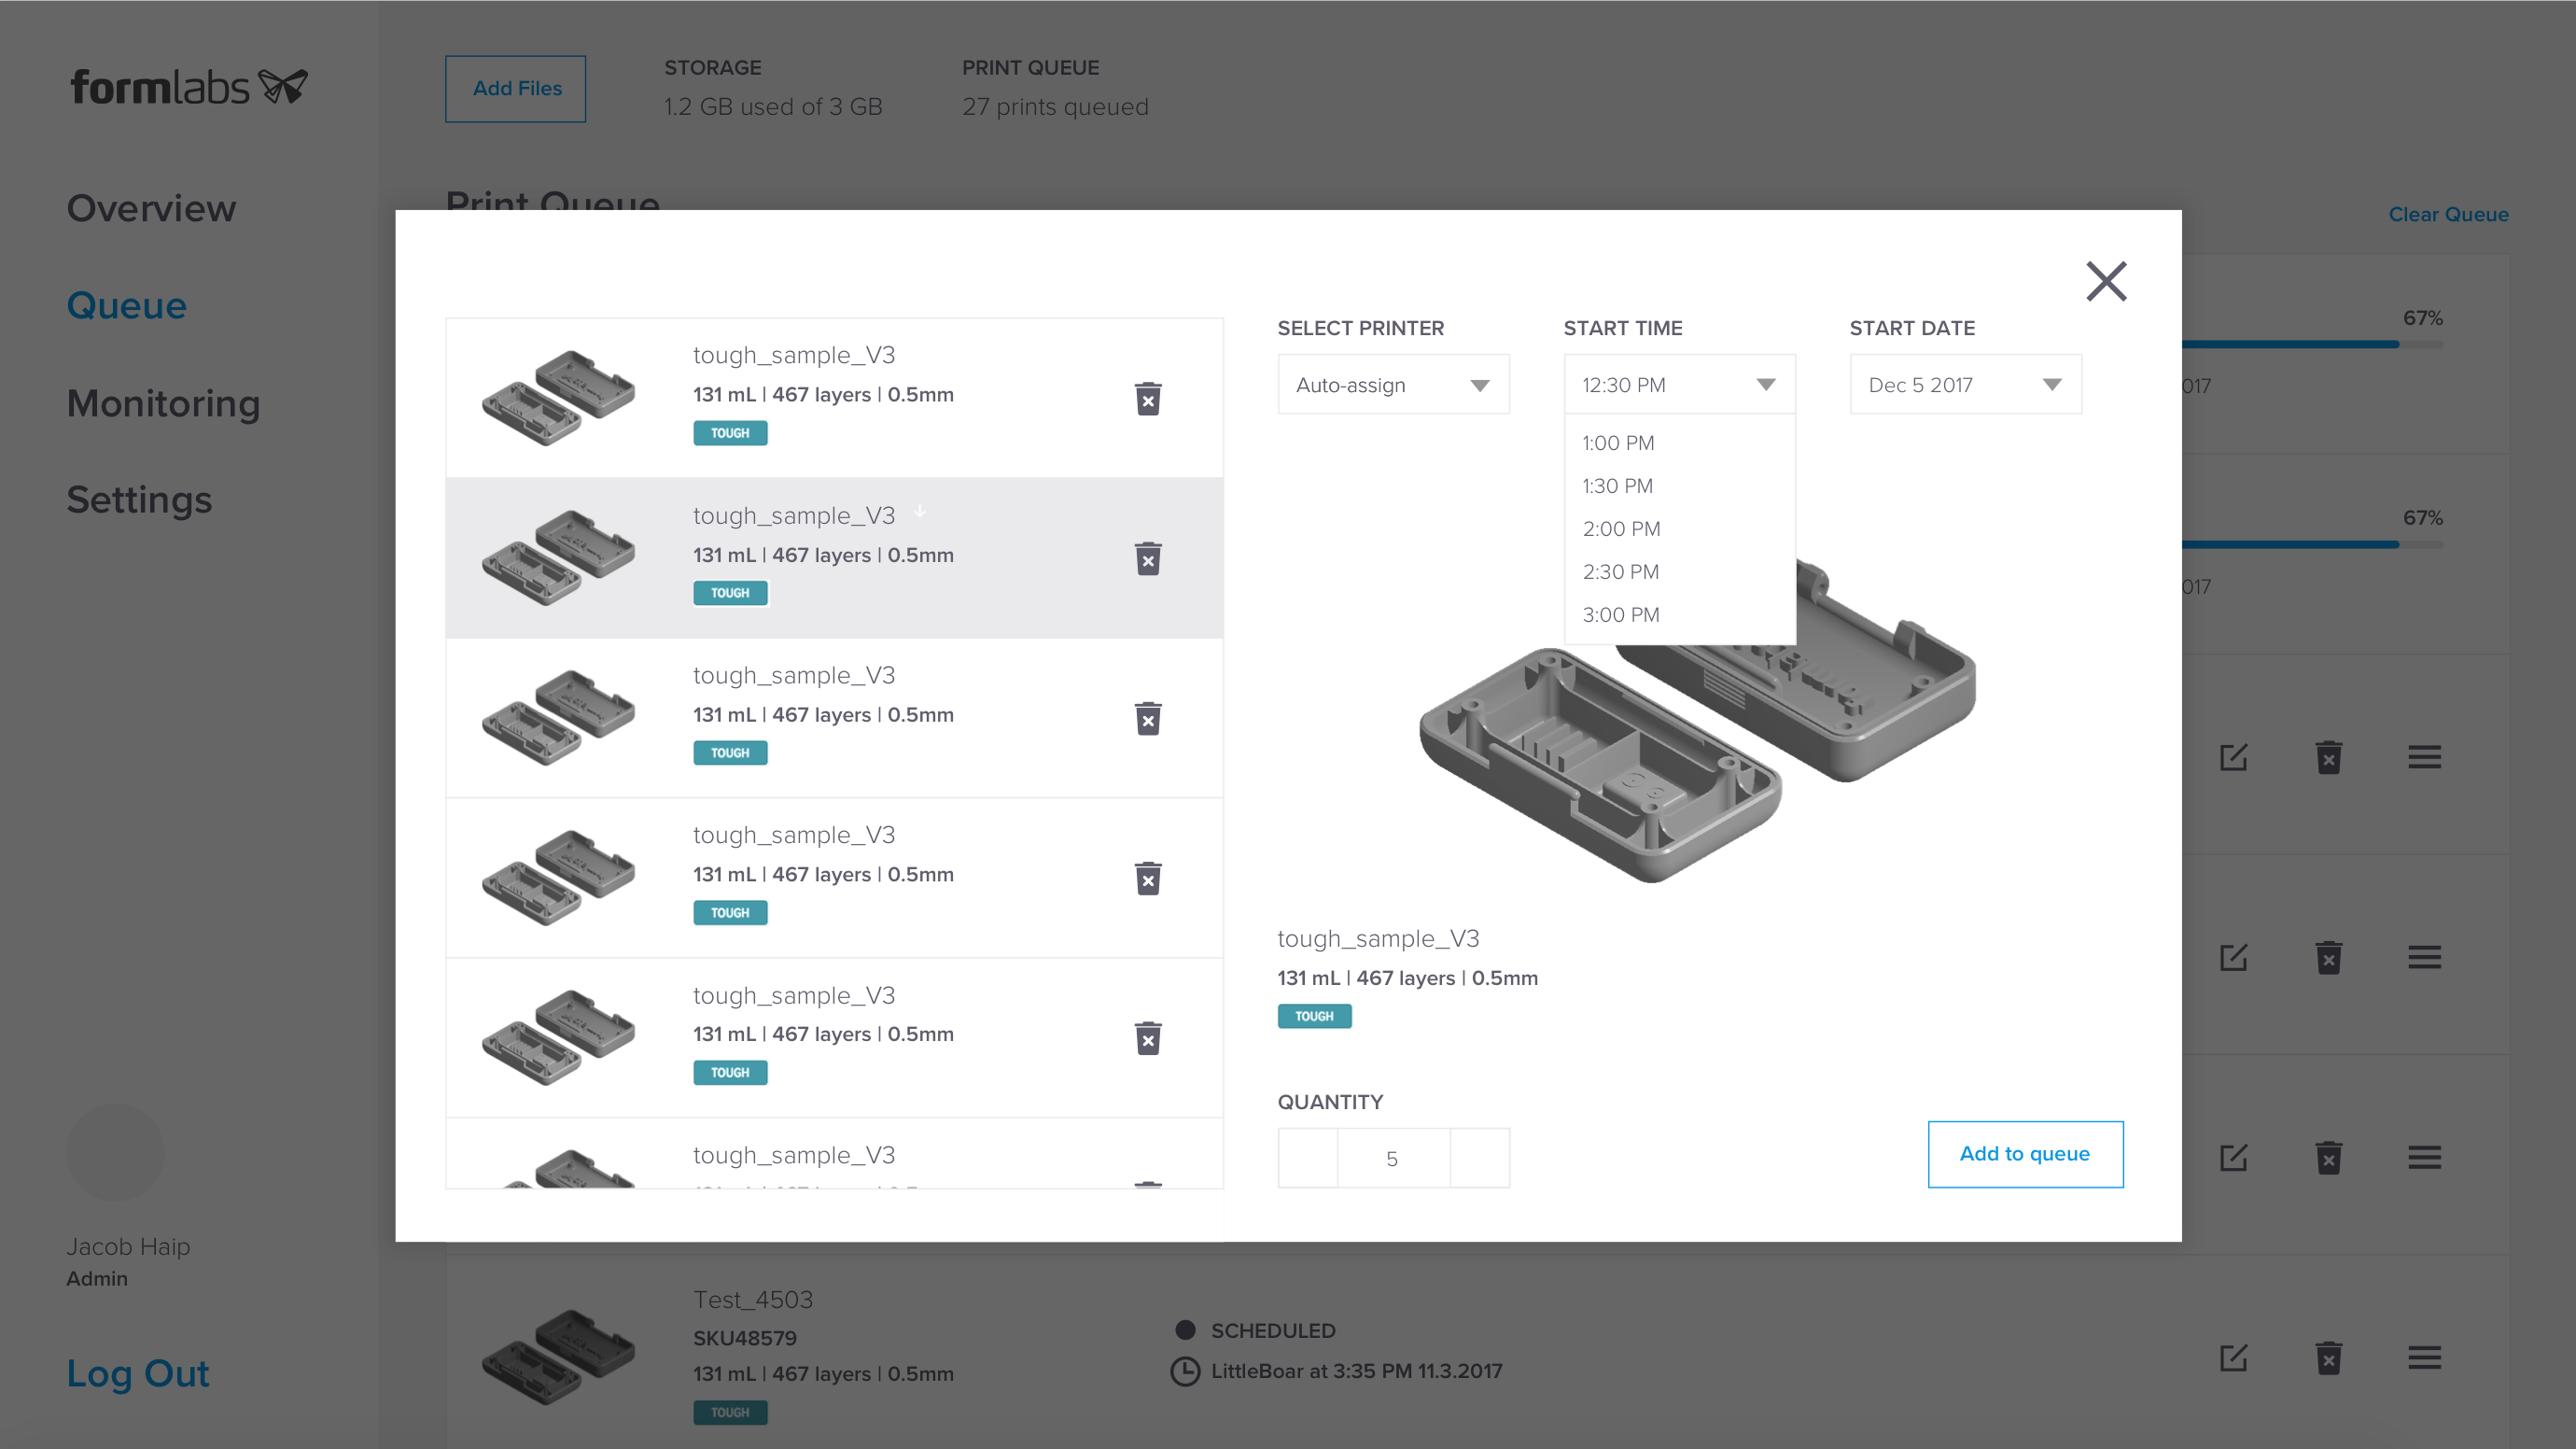Click the TOUGH tag under the preview details
The height and width of the screenshot is (1449, 2576).
(1314, 1016)
